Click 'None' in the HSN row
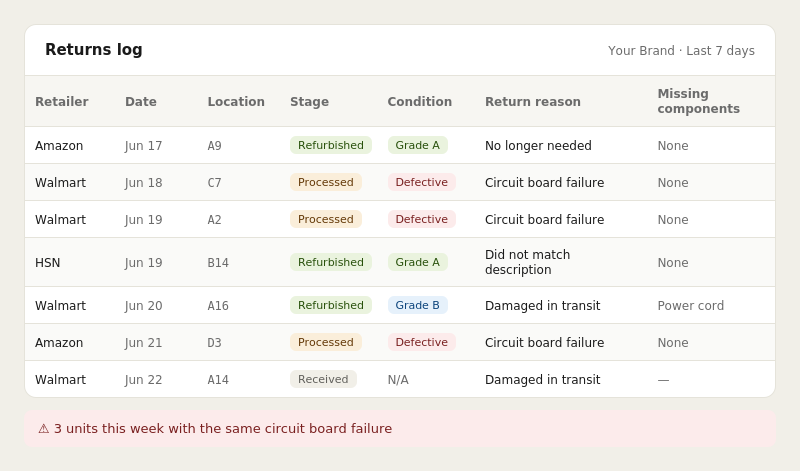 [x=673, y=262]
